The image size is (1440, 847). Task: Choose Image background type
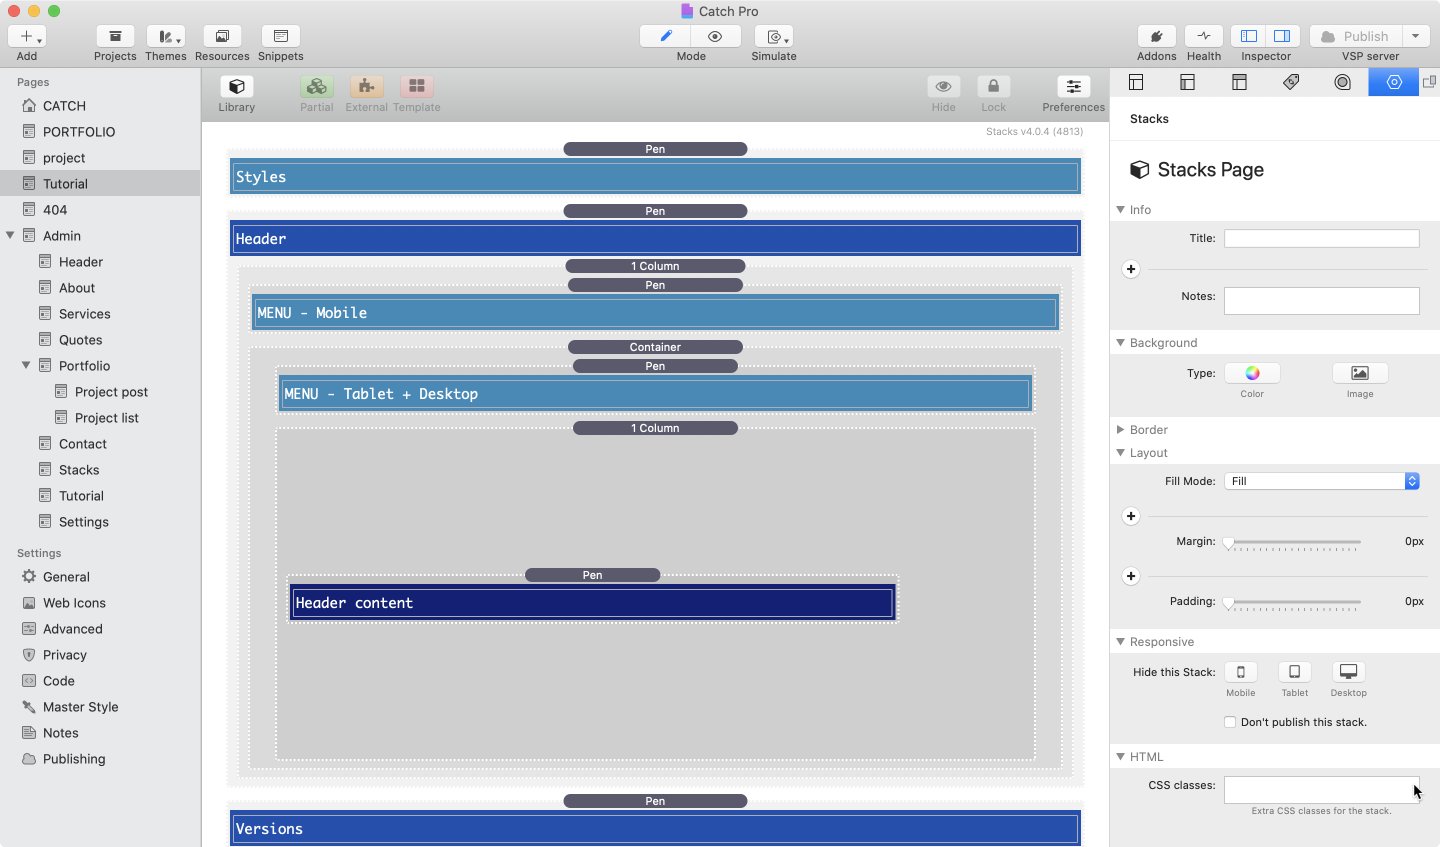coord(1359,373)
